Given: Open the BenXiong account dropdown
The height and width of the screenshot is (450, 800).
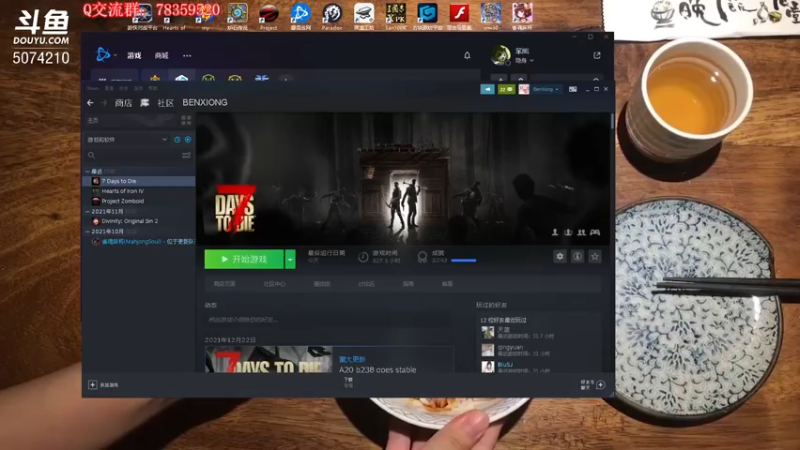Looking at the screenshot, I should click(545, 89).
